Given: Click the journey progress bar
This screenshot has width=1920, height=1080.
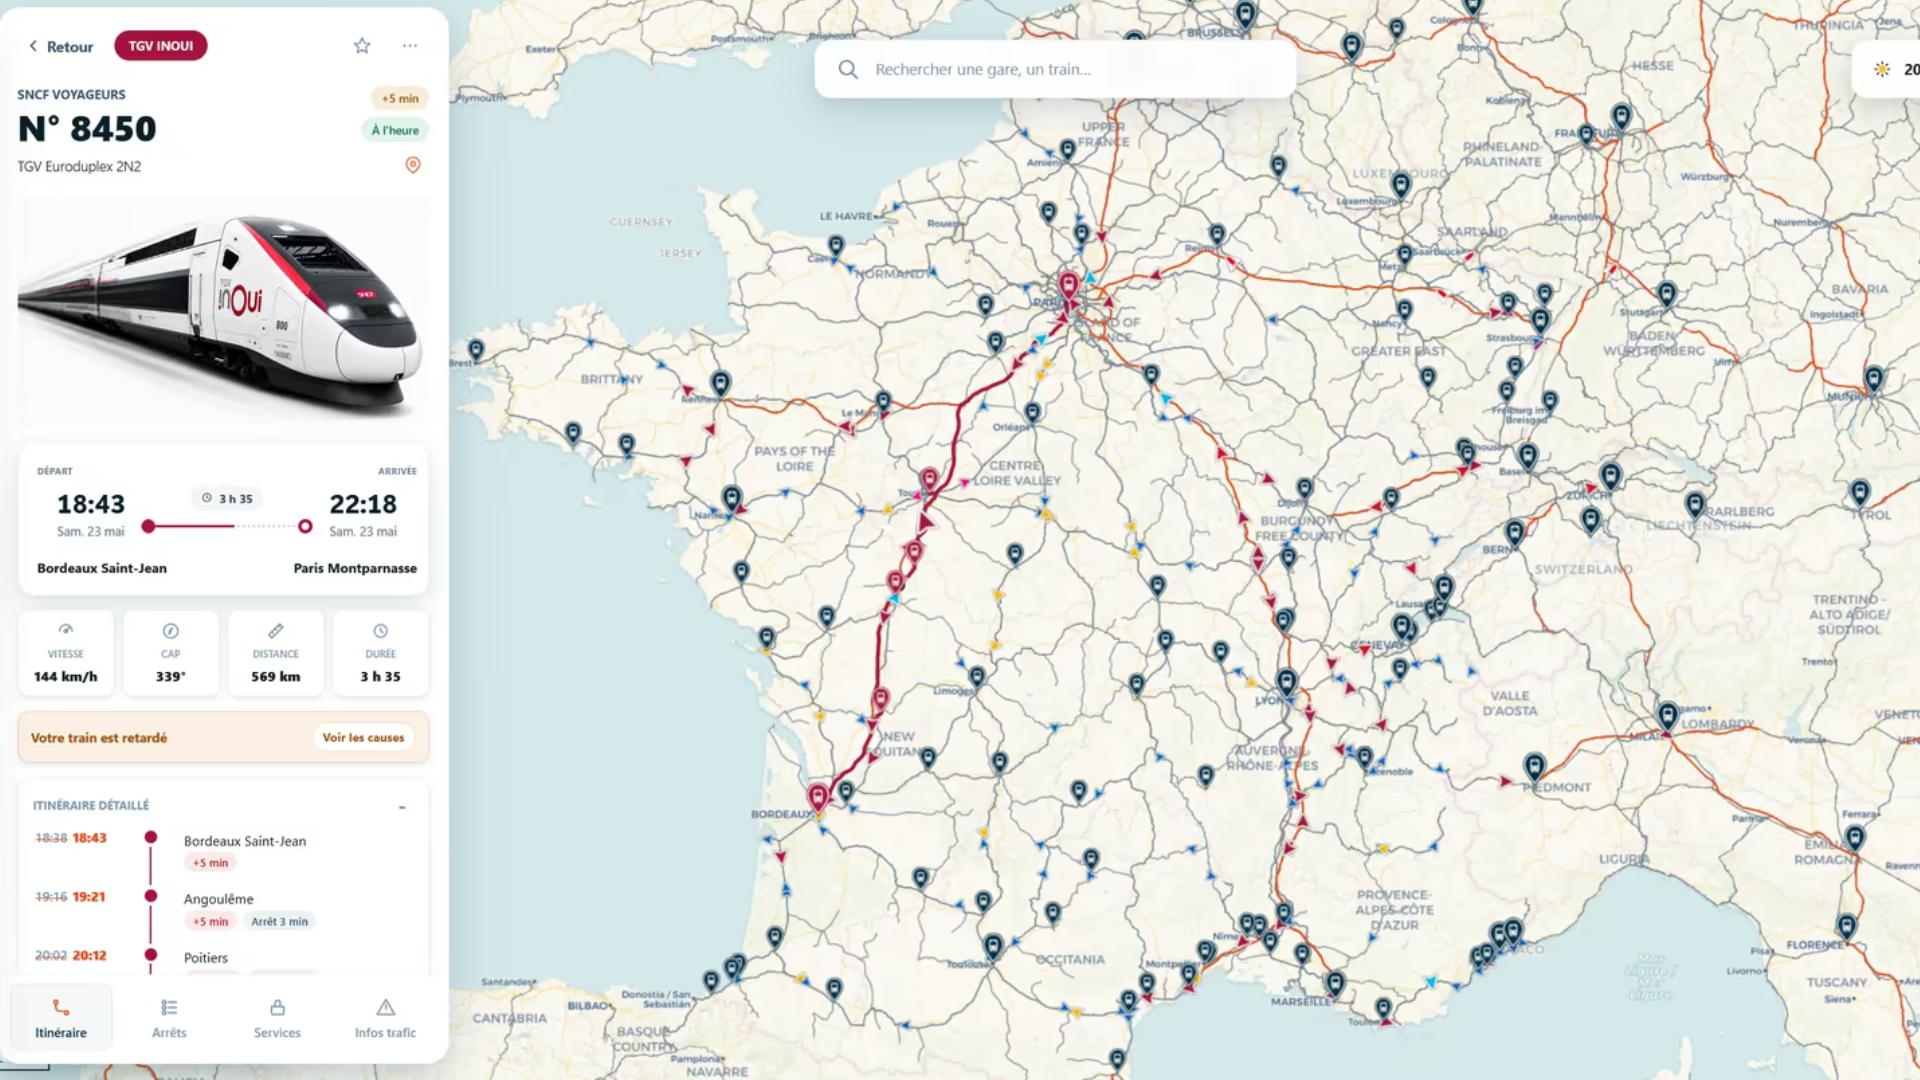Looking at the screenshot, I should click(227, 526).
